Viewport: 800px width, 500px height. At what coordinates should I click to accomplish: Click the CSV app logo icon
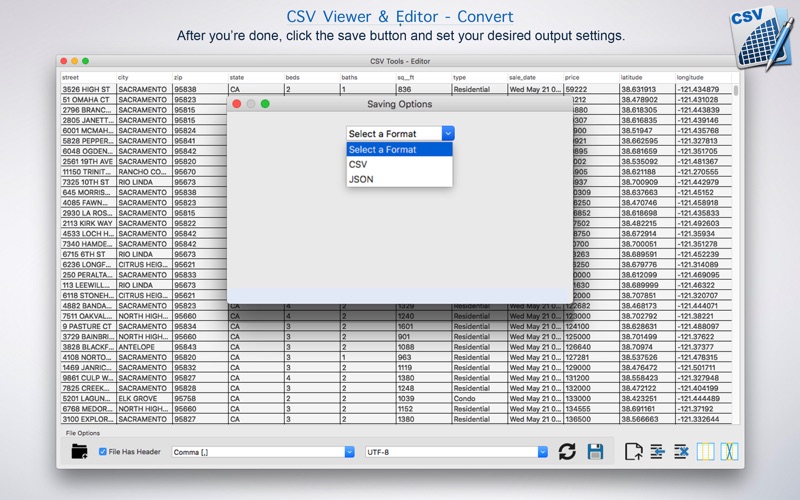coord(761,39)
